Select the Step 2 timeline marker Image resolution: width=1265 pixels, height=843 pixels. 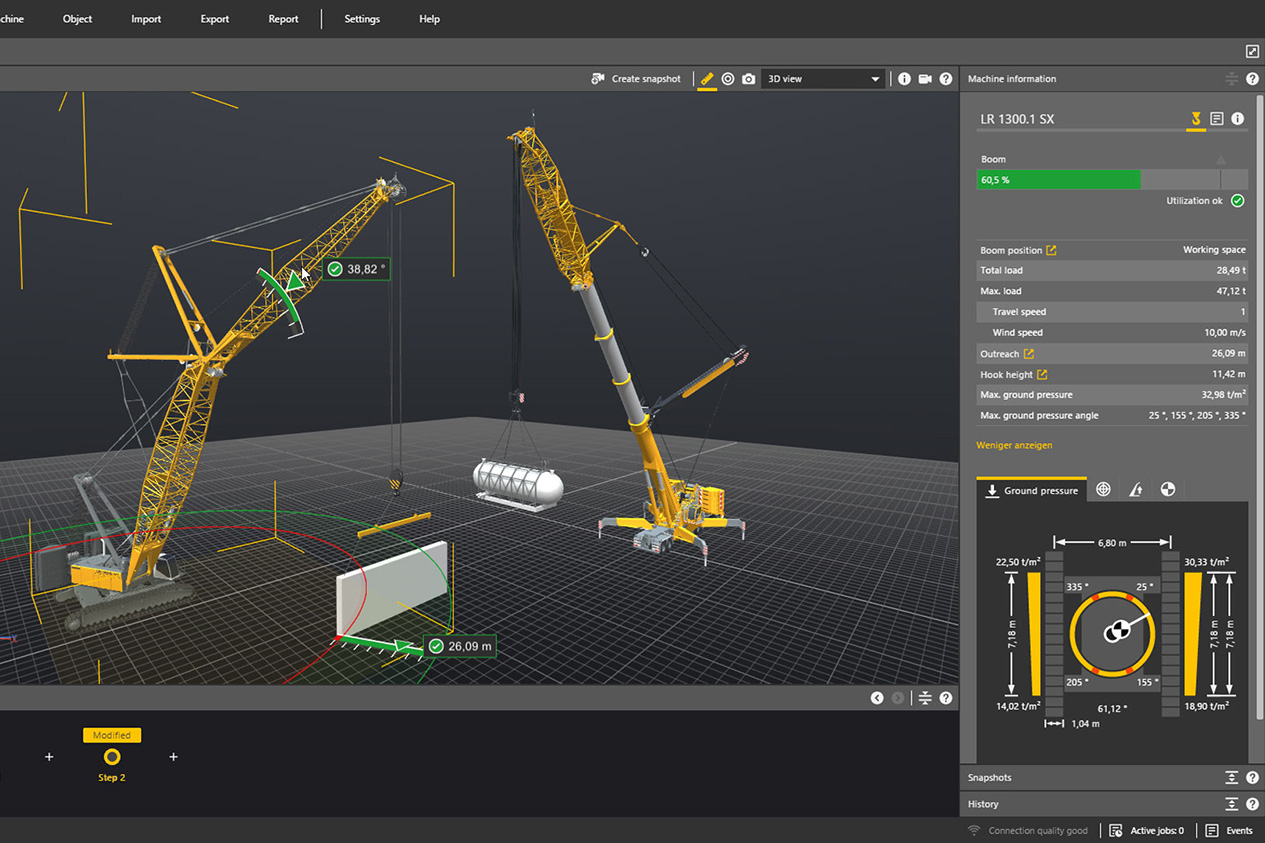point(112,757)
